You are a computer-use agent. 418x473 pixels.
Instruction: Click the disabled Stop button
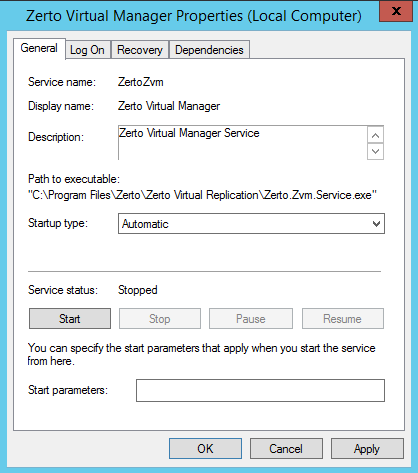click(x=160, y=319)
